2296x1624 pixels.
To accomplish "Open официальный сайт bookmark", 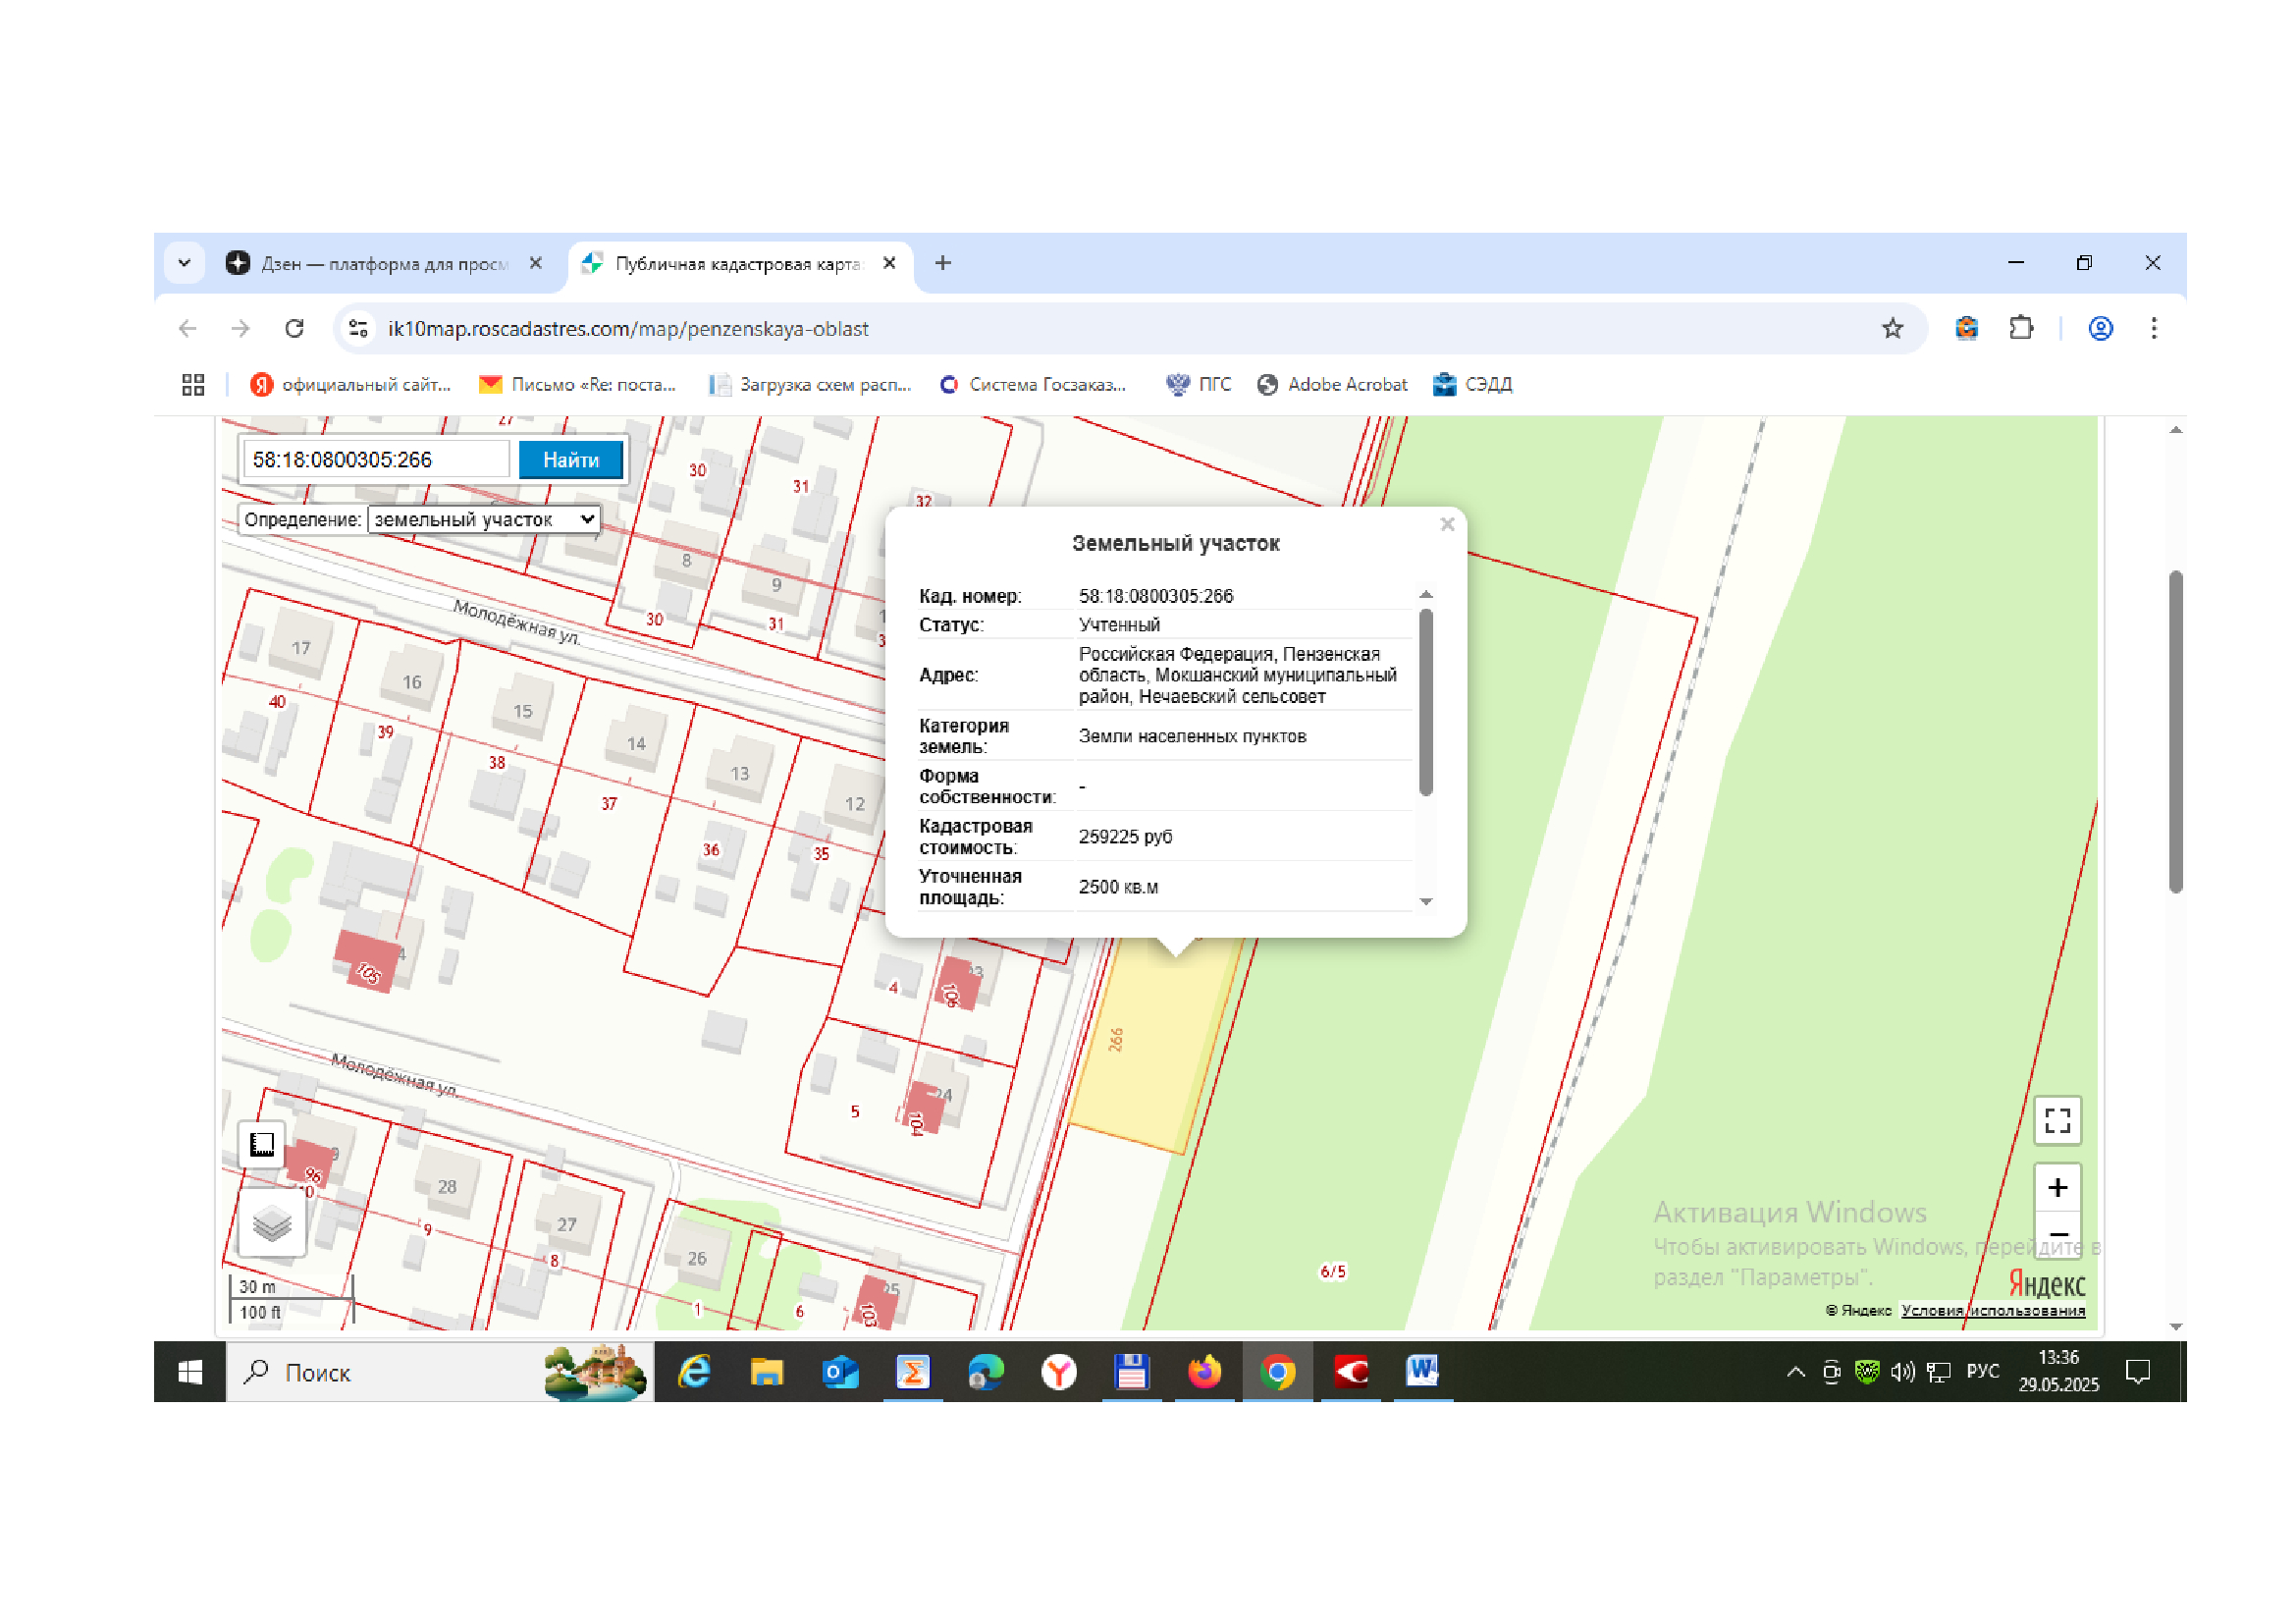I will pyautogui.click(x=351, y=384).
